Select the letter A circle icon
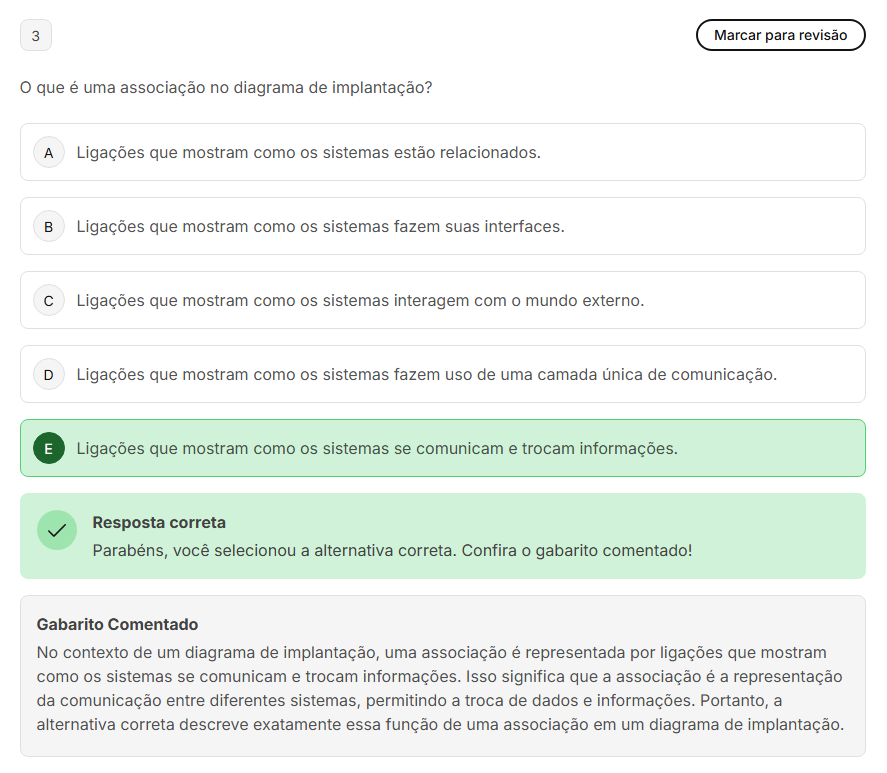Screen dimensions: 887x773 click(x=48, y=152)
